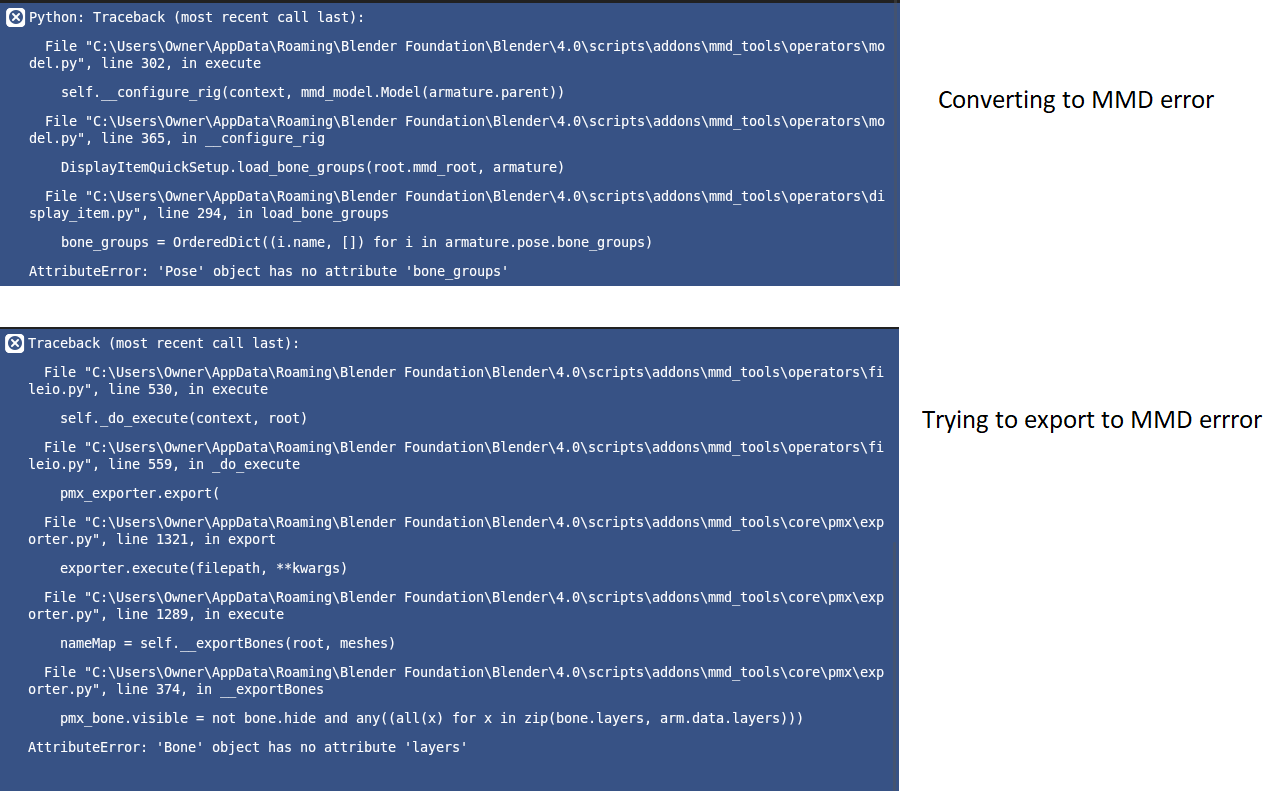This screenshot has height=798, width=1270.
Task: Click the lower 'Traceback (most recent call last)' header
Action: point(164,343)
